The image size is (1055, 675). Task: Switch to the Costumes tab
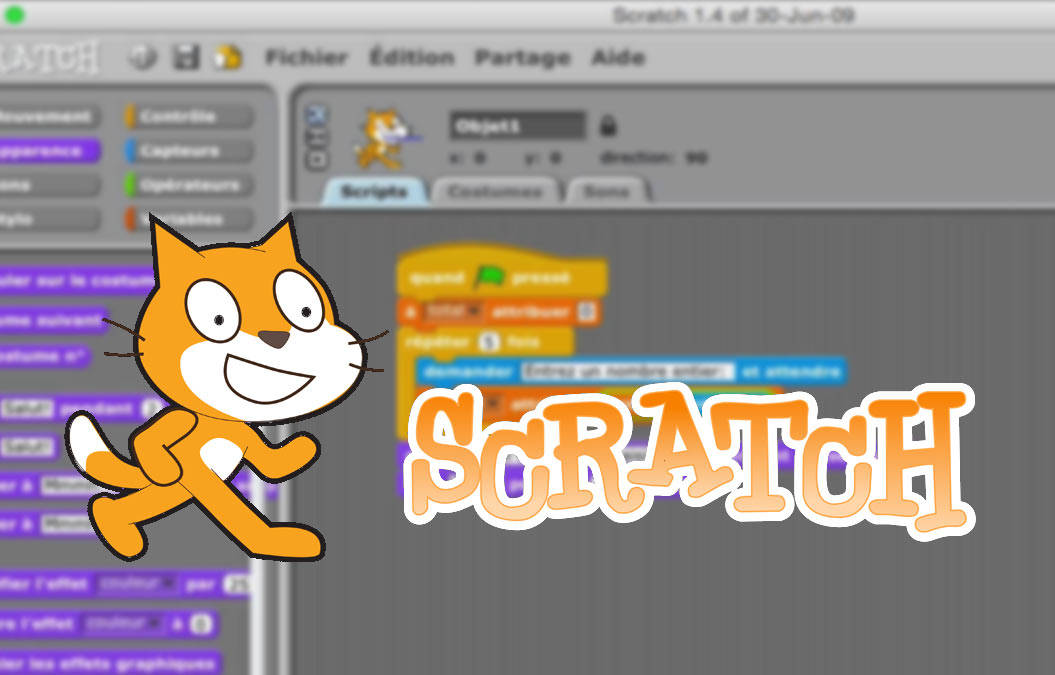tap(495, 192)
